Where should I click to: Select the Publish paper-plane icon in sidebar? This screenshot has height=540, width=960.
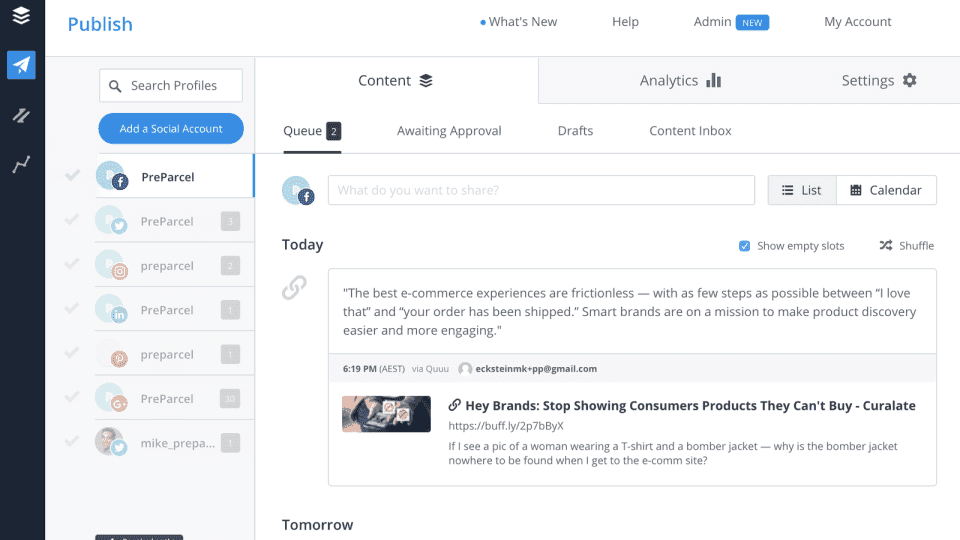pyautogui.click(x=21, y=65)
